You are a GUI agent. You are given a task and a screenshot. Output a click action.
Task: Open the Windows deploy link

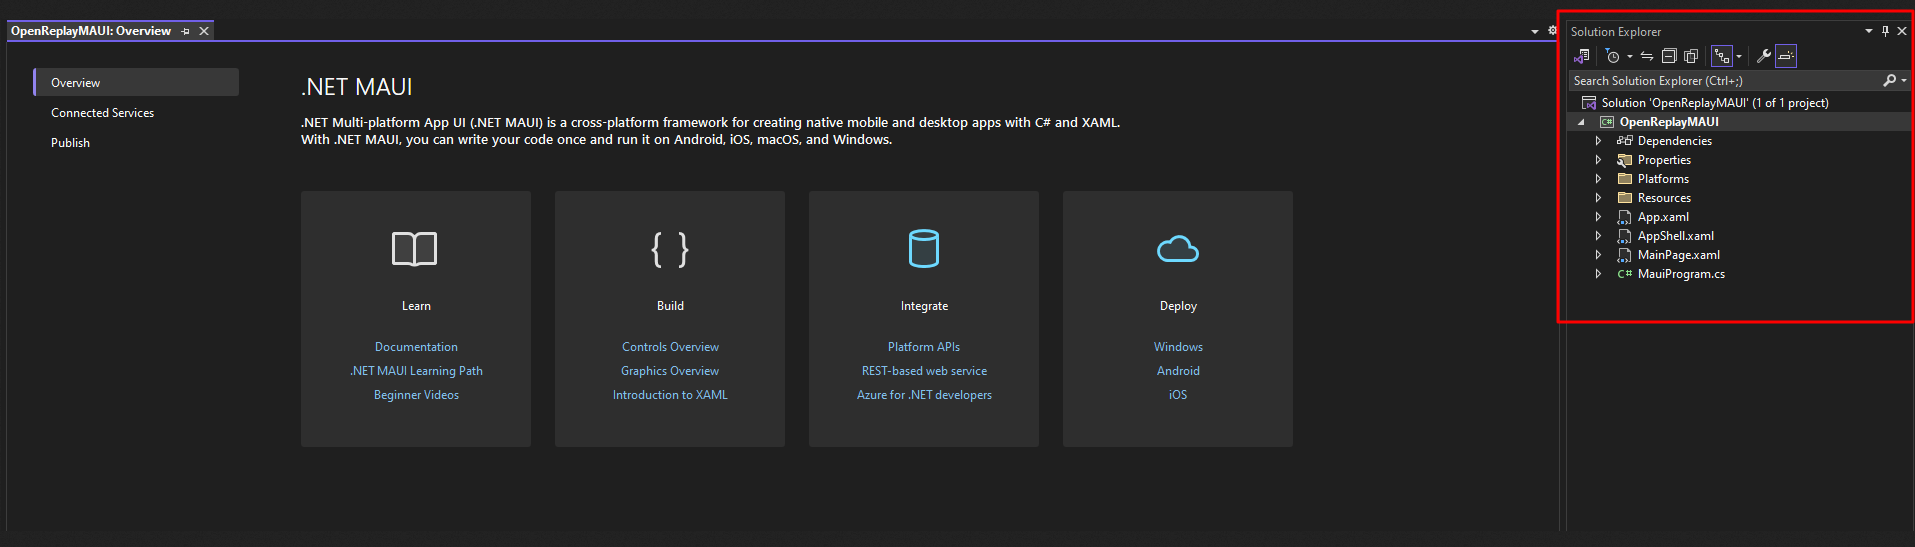1178,347
